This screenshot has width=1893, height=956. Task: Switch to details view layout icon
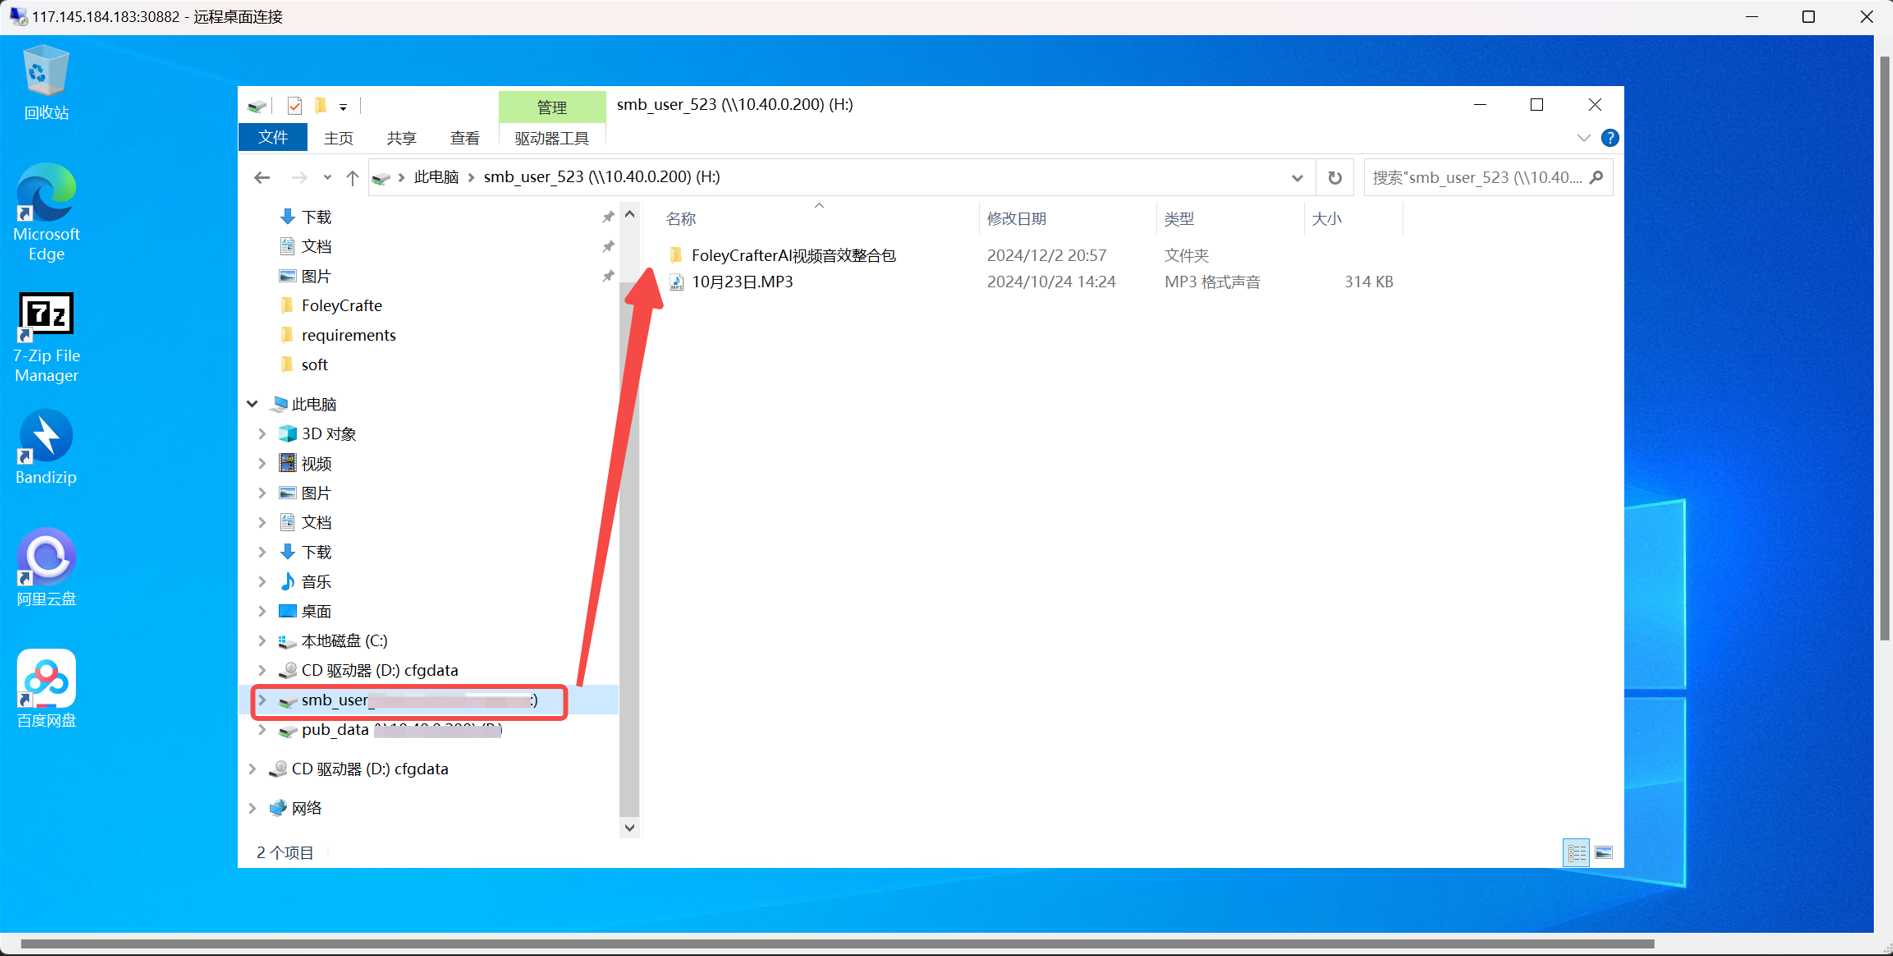(1576, 853)
